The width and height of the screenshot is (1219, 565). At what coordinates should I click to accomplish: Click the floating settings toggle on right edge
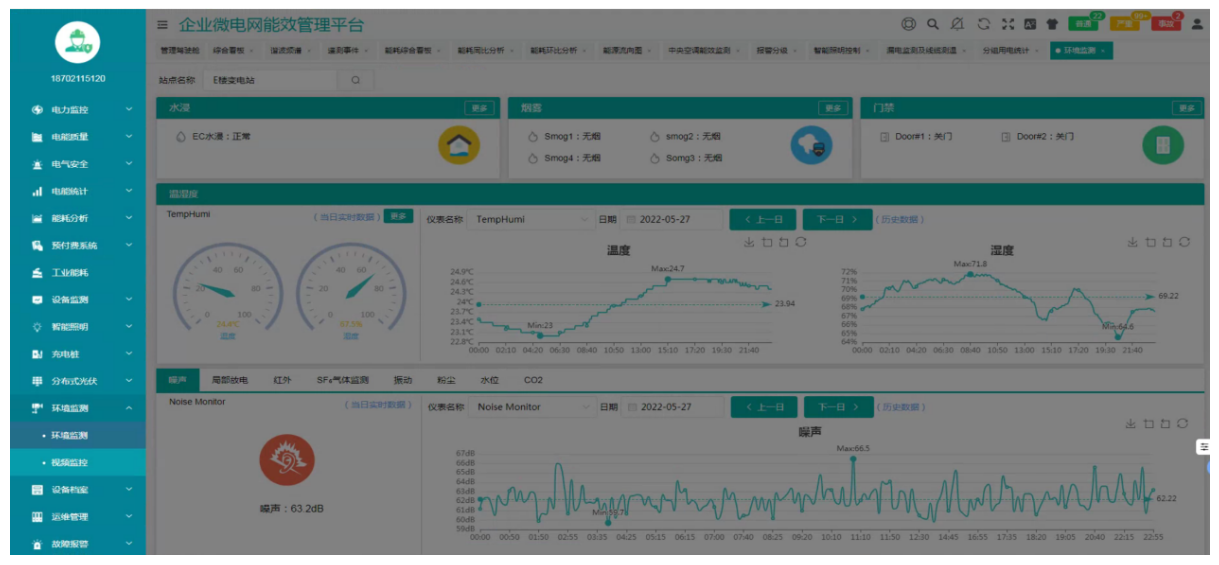(1204, 448)
